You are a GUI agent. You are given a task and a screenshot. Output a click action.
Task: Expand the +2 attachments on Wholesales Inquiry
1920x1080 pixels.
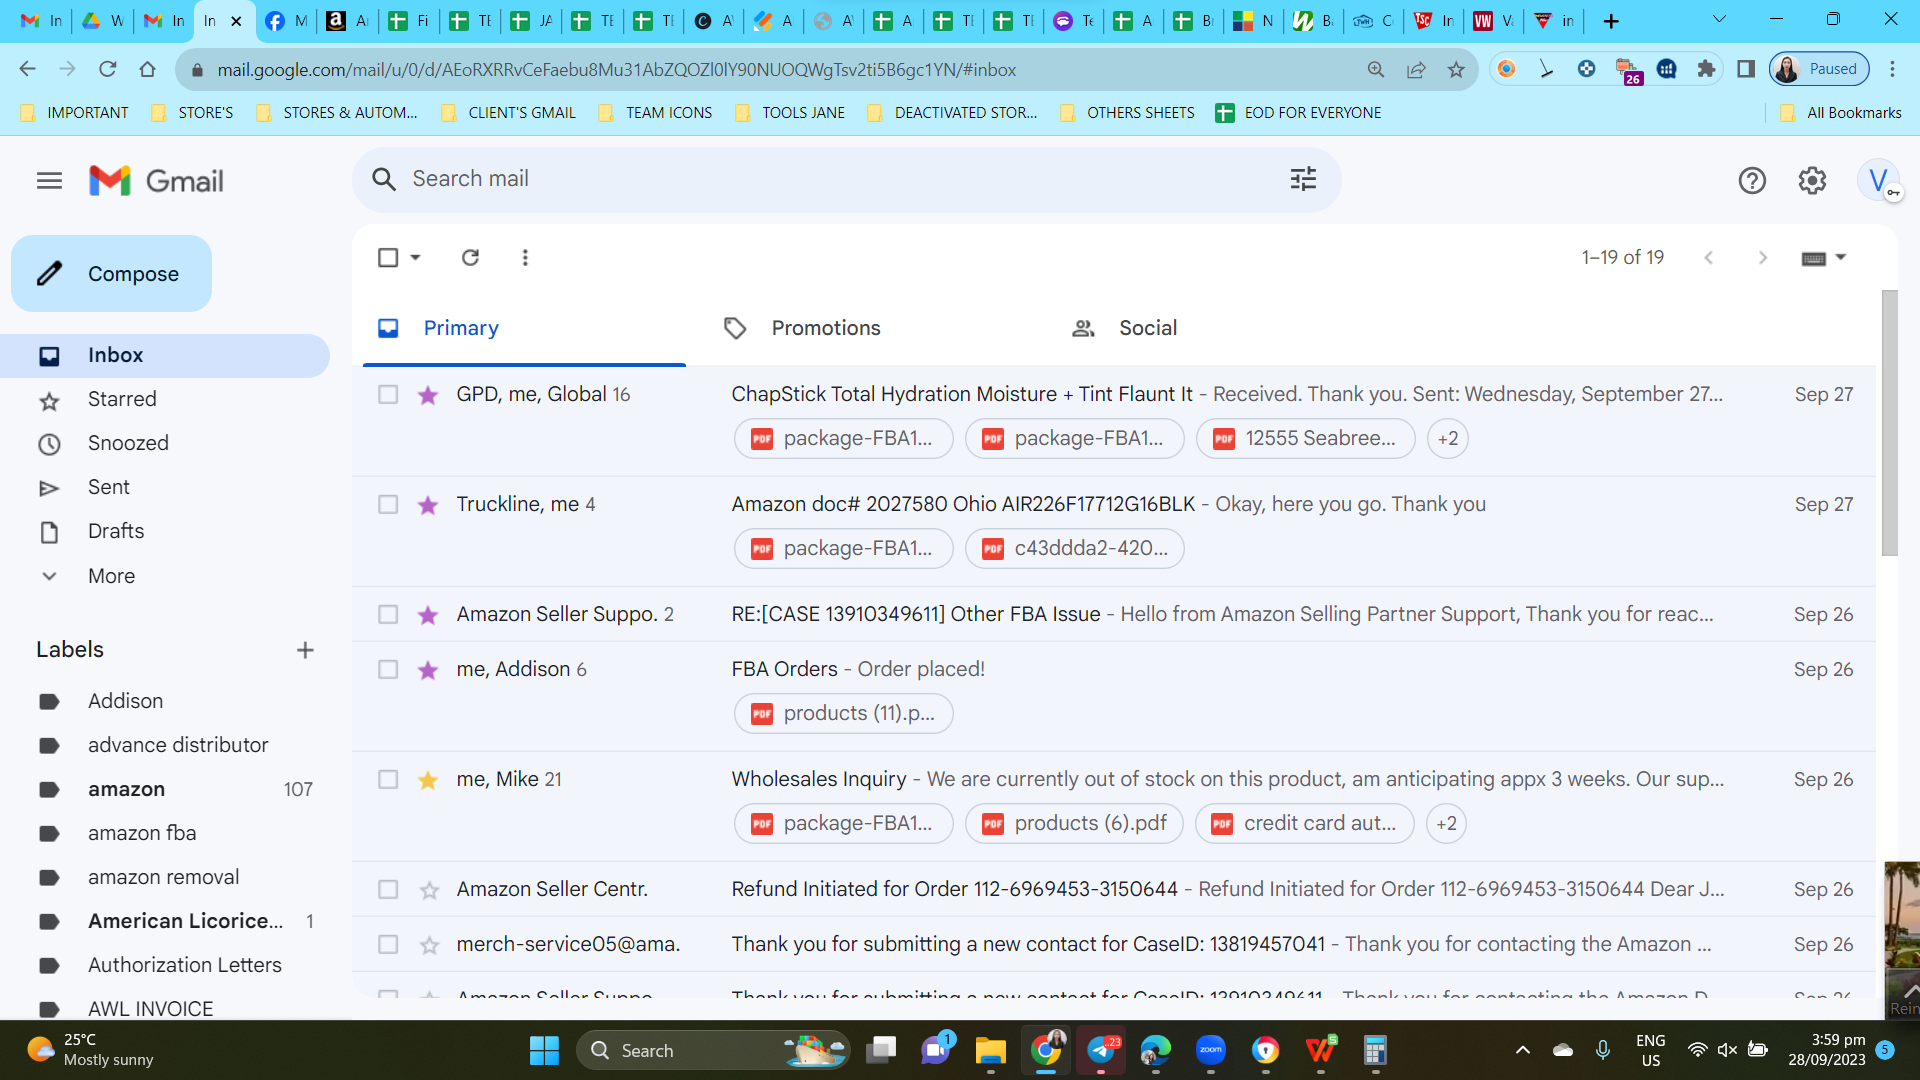tap(1447, 824)
